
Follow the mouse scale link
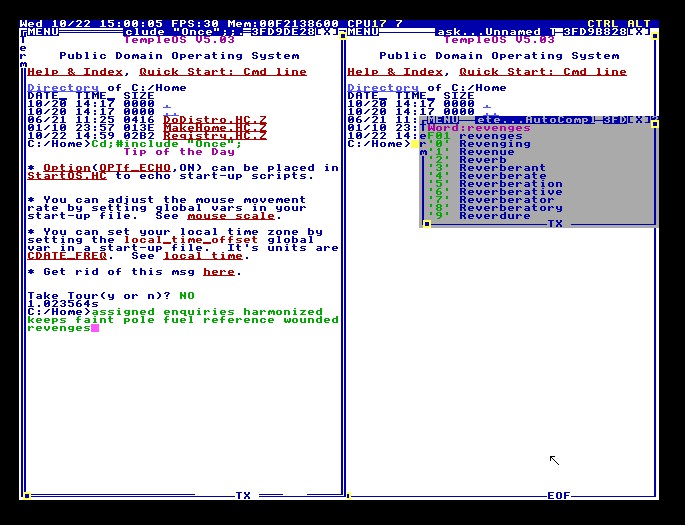231,216
